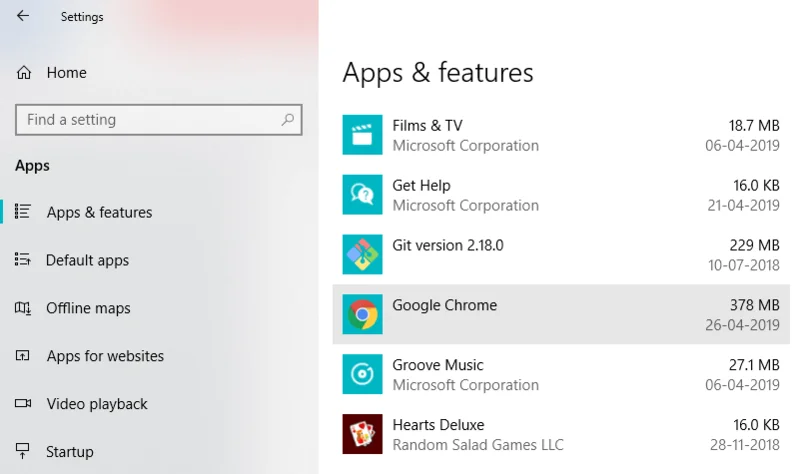Click the 378 MB size value

click(x=754, y=305)
